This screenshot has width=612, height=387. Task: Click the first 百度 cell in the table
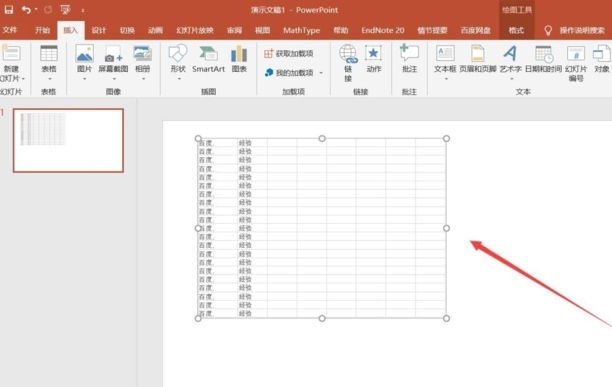[x=217, y=143]
